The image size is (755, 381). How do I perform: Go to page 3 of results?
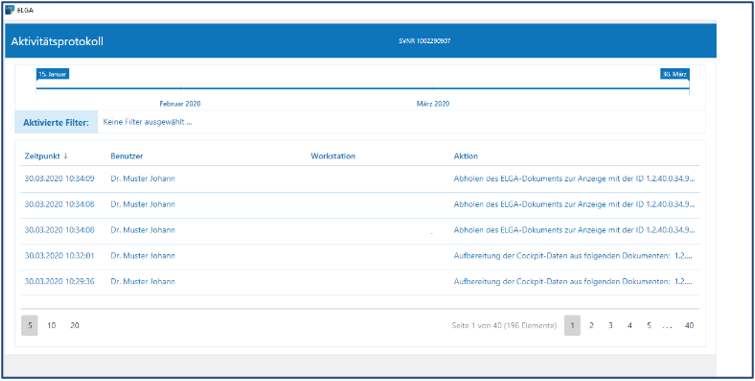coord(610,326)
